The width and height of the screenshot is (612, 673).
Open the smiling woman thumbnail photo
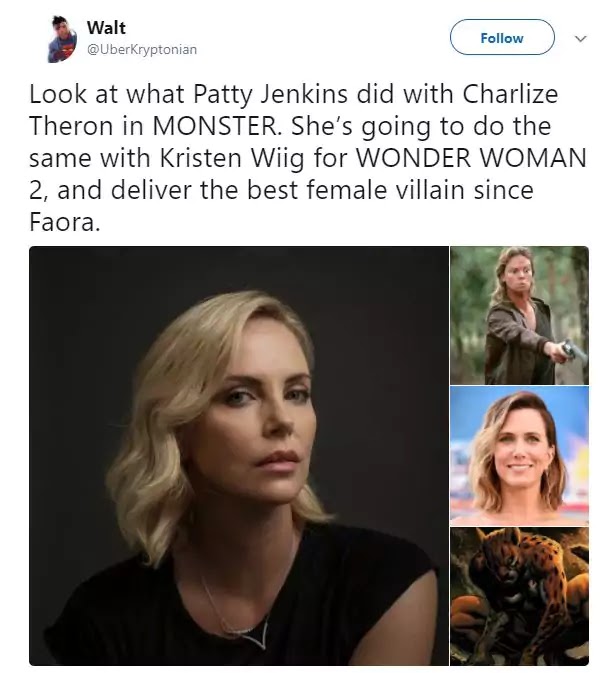(518, 455)
